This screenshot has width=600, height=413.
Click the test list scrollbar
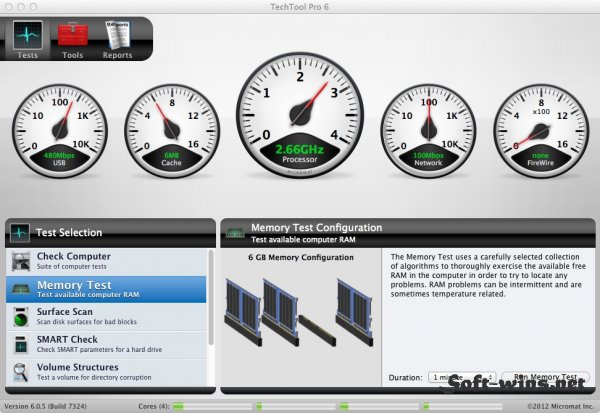(211, 298)
